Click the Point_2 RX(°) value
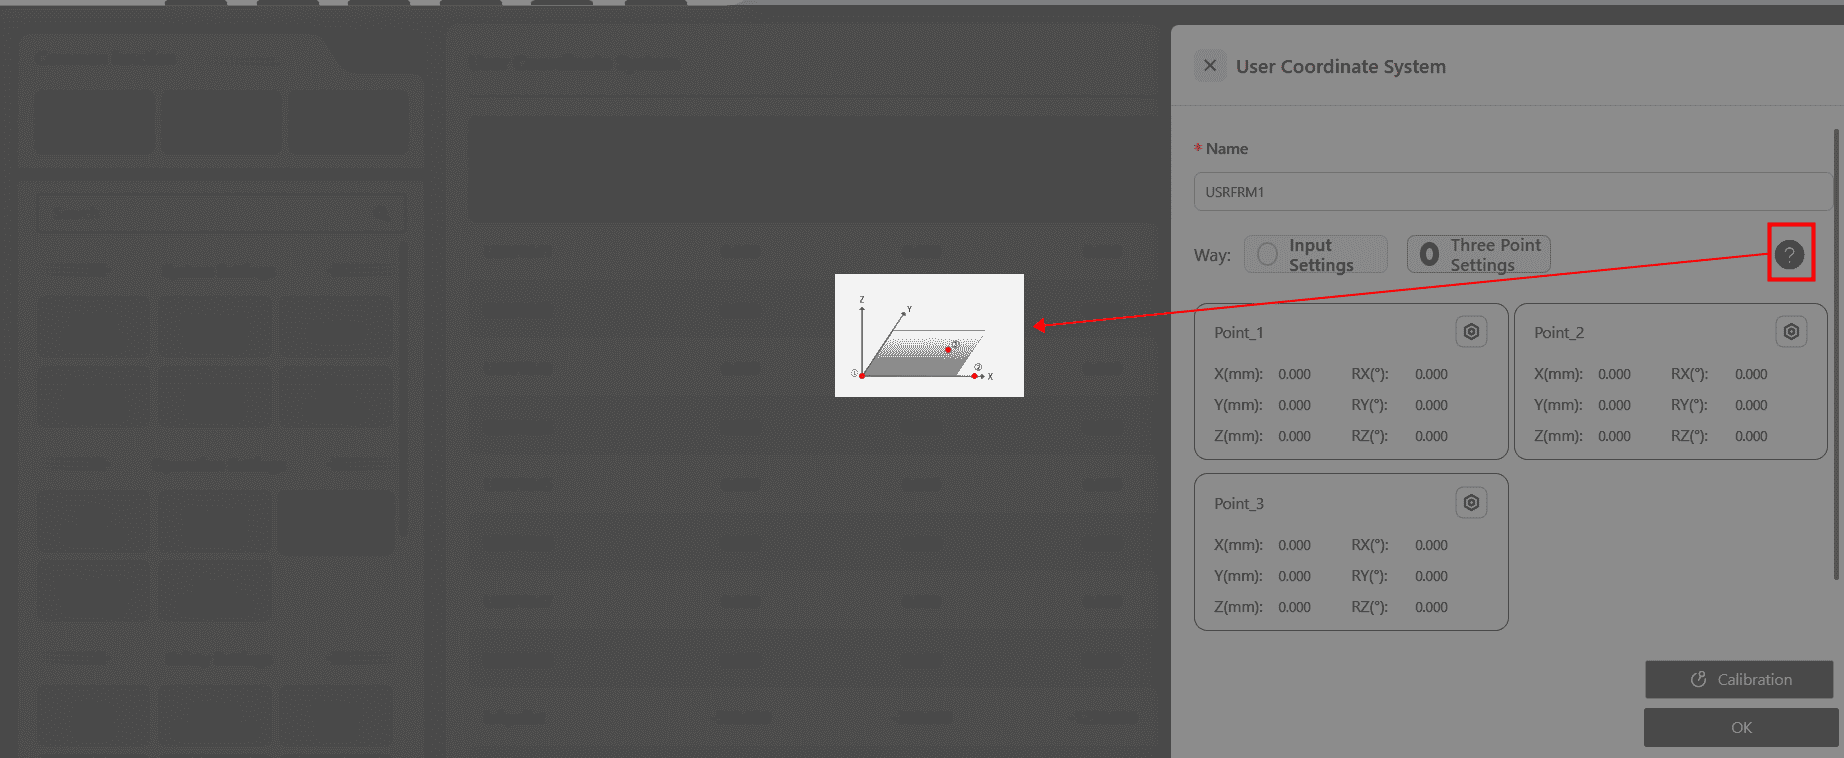 click(x=1751, y=374)
